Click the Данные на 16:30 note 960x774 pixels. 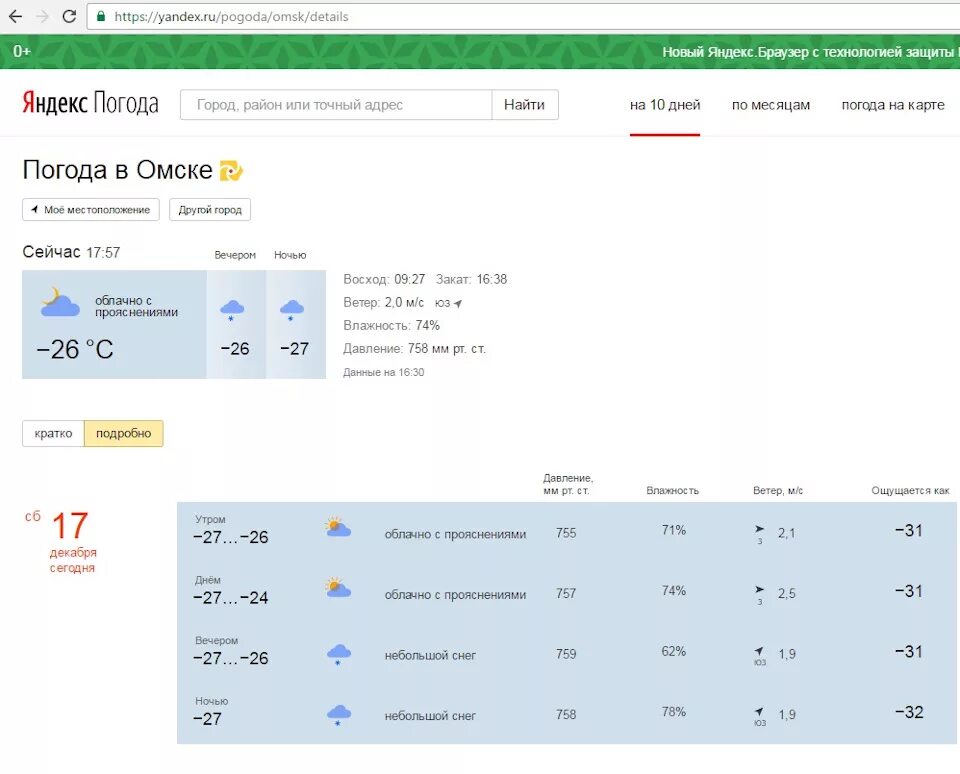[383, 372]
